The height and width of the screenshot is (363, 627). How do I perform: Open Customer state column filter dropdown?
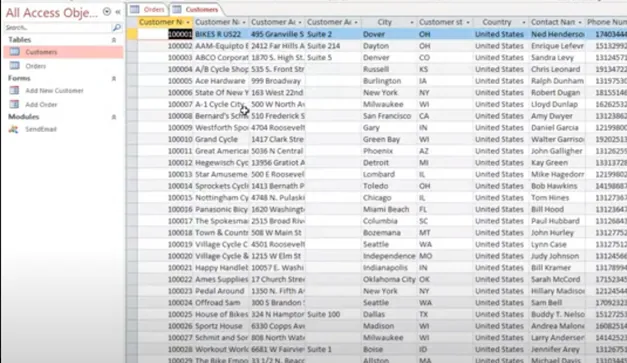coord(468,22)
